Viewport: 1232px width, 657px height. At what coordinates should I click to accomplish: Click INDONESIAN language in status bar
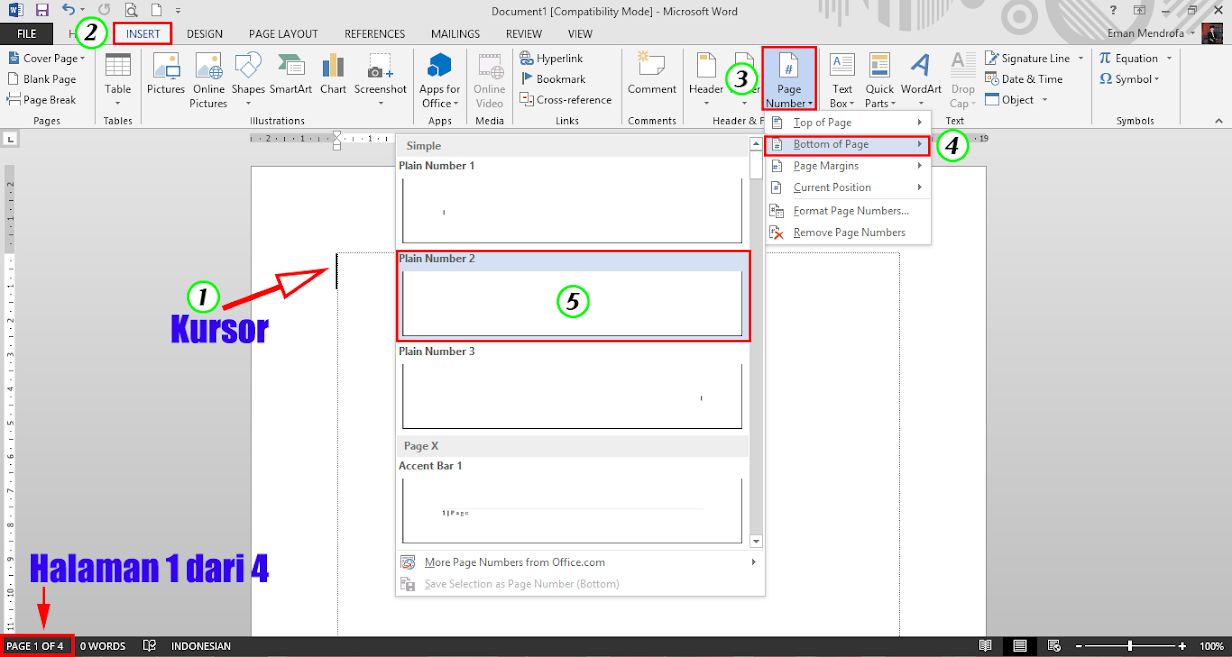201,646
